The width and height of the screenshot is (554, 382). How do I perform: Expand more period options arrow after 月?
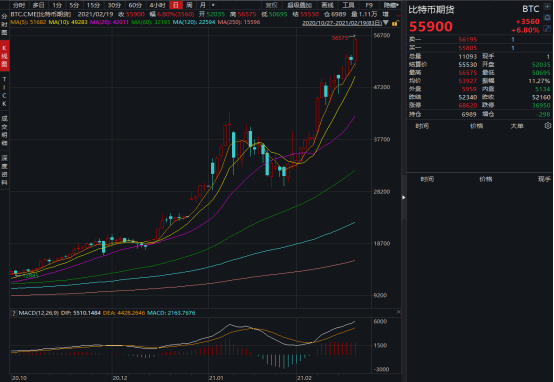point(213,5)
